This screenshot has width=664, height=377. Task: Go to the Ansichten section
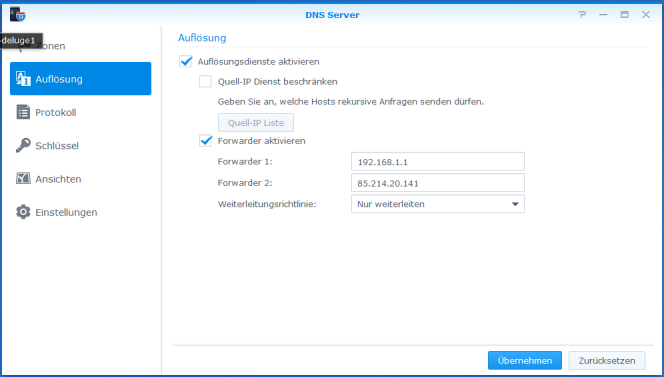tap(80, 179)
